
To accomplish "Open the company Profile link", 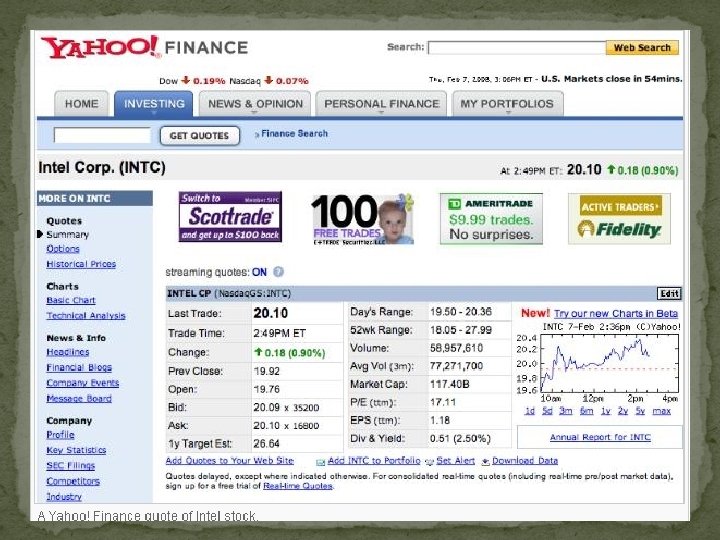I will [x=61, y=435].
